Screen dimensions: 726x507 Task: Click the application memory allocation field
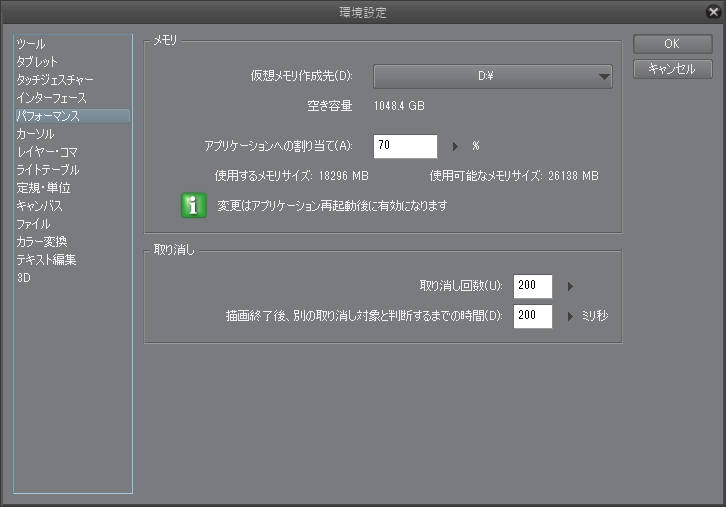405,146
